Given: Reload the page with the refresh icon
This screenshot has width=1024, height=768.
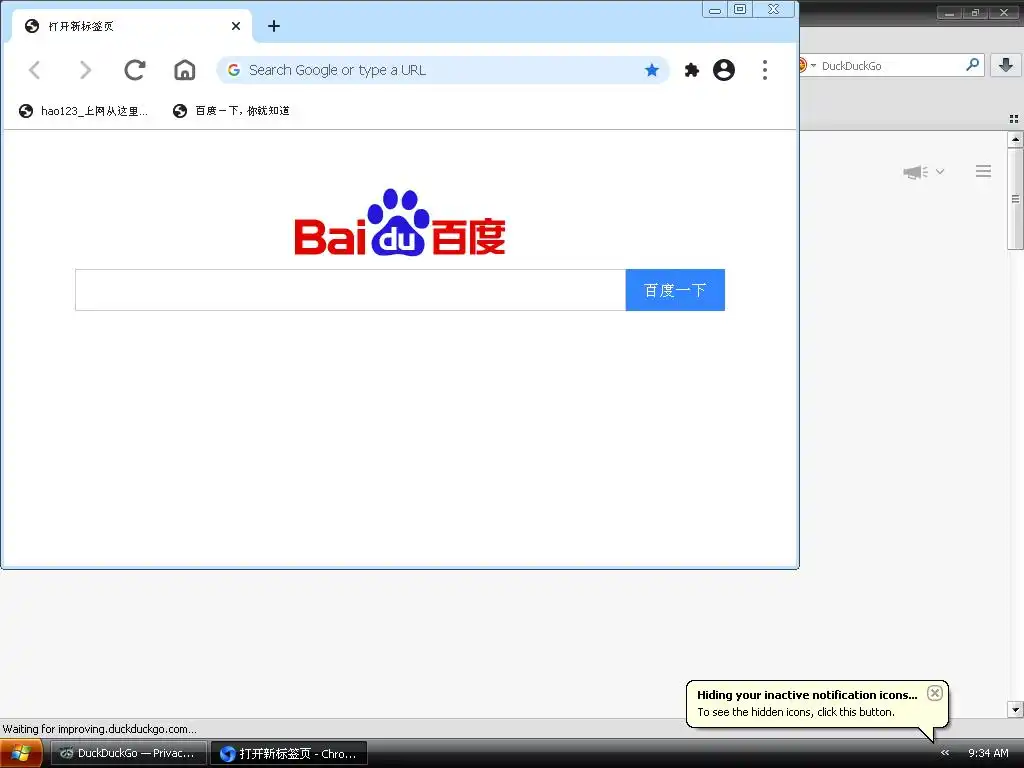Looking at the screenshot, I should coord(135,70).
